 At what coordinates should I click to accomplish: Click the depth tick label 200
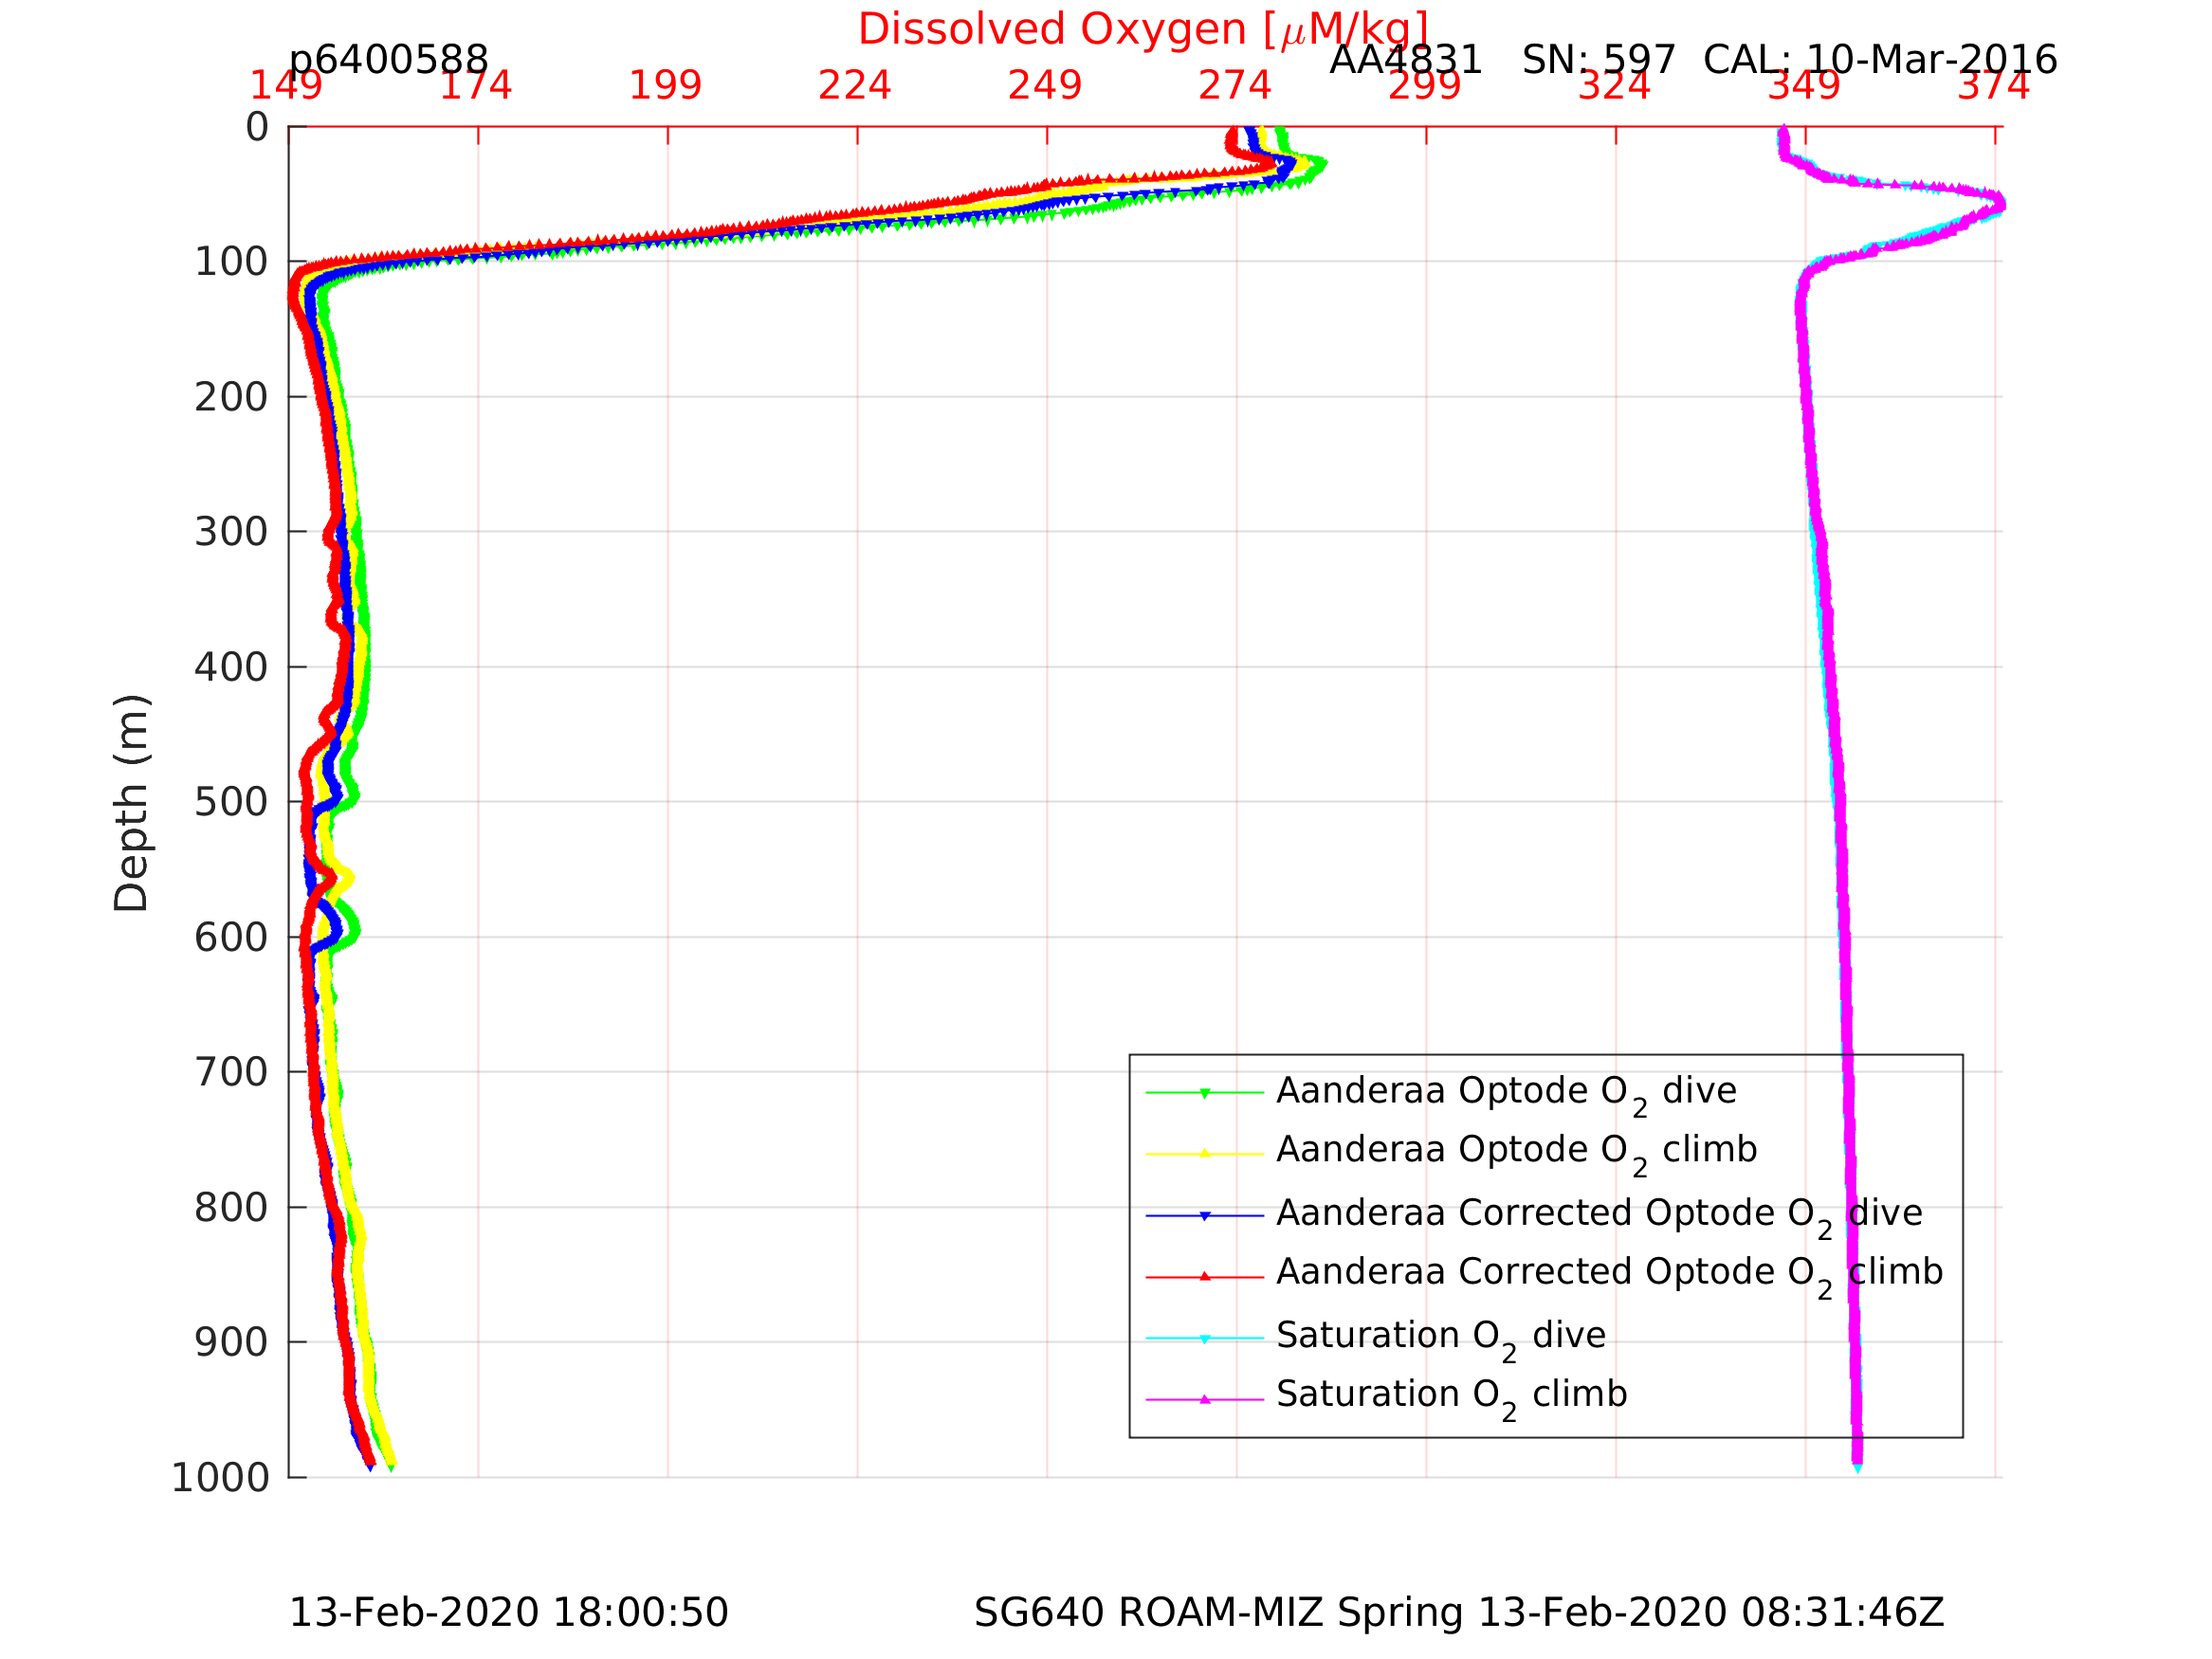[232, 398]
